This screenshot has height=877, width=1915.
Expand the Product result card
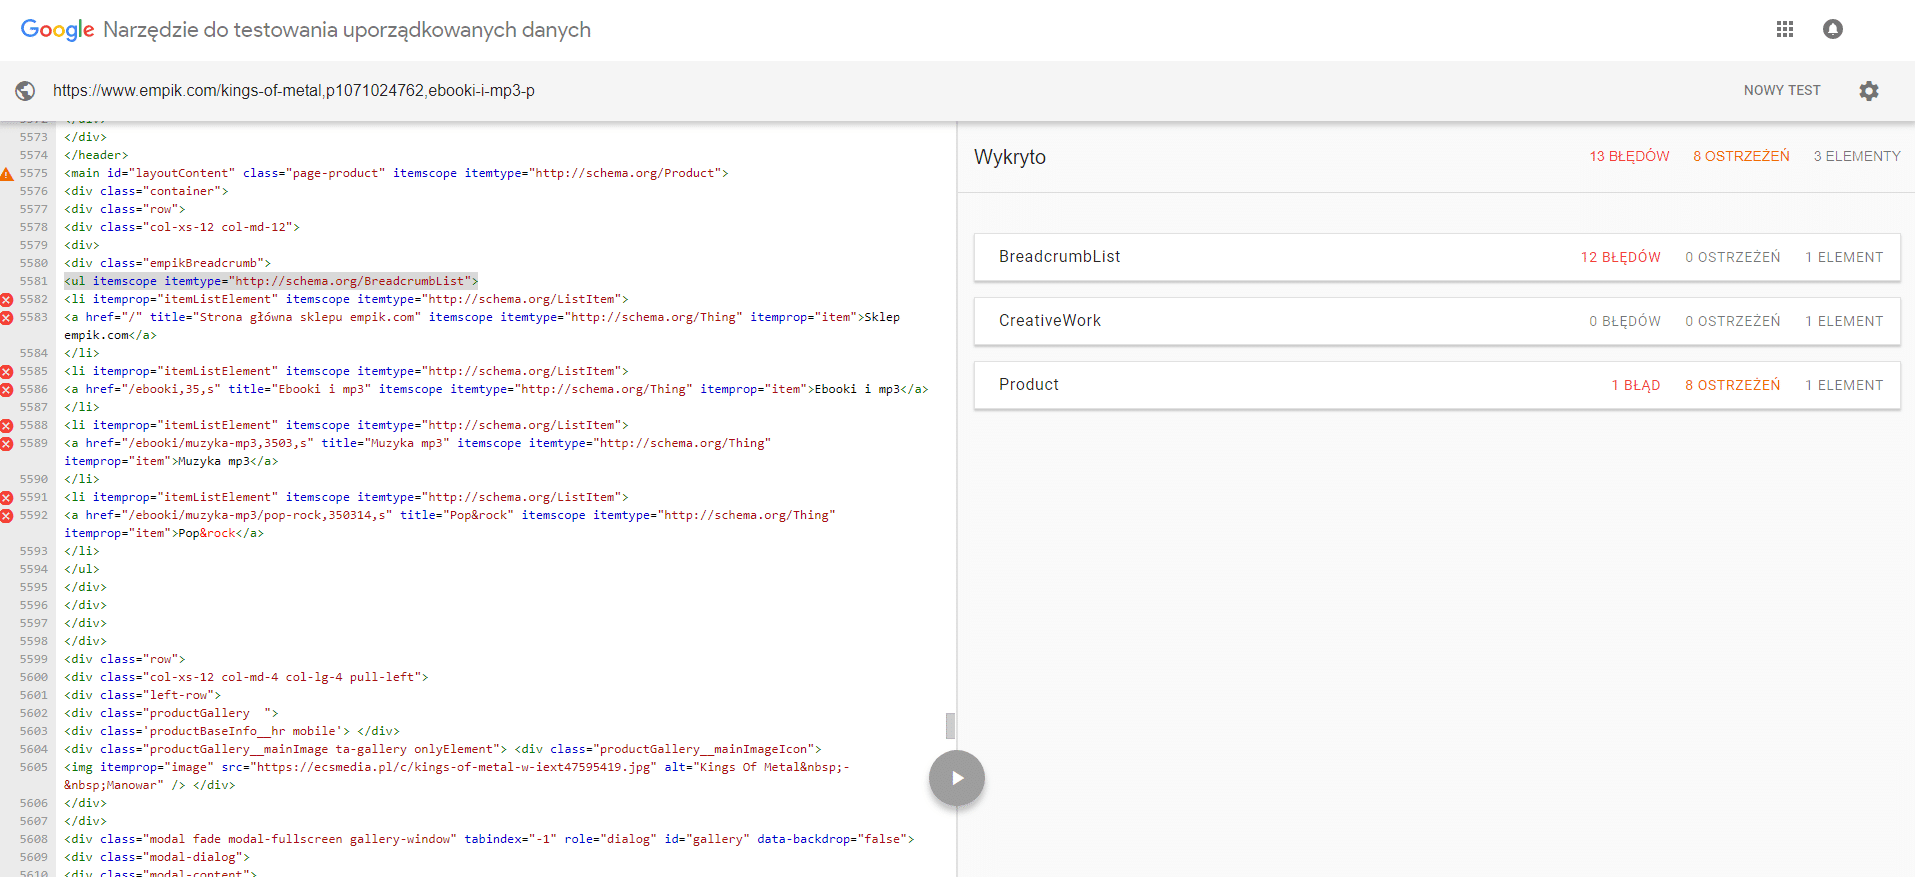point(1437,385)
